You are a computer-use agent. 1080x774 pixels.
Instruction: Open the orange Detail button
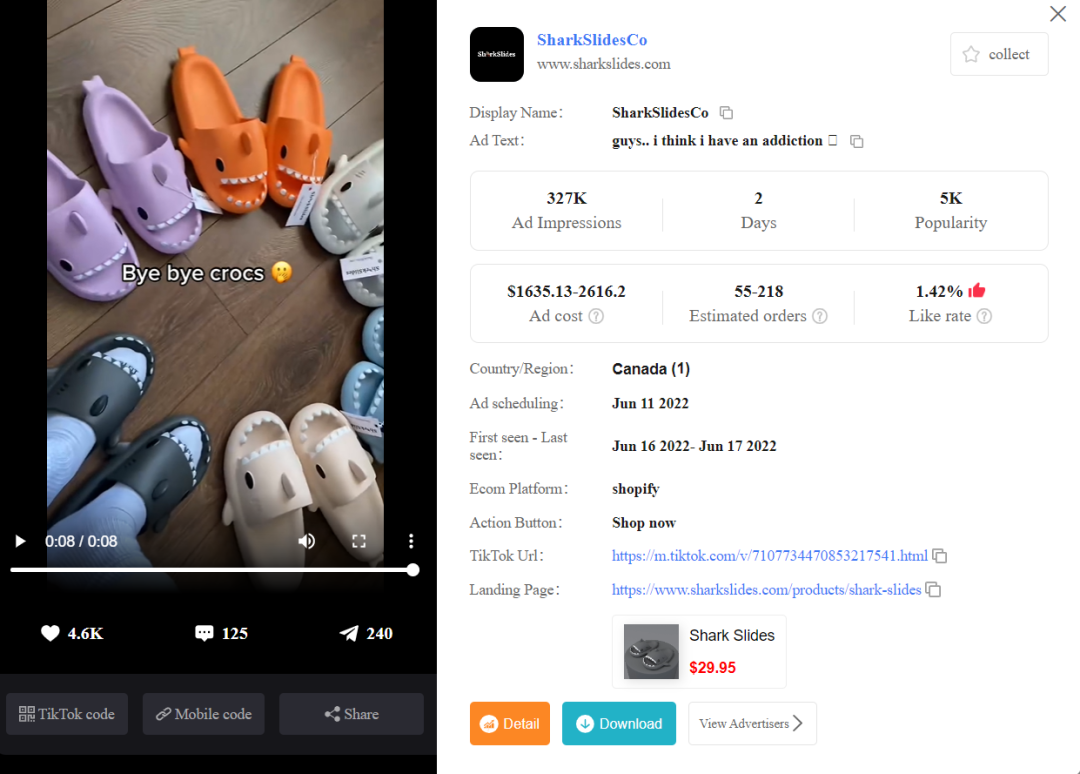coord(510,724)
